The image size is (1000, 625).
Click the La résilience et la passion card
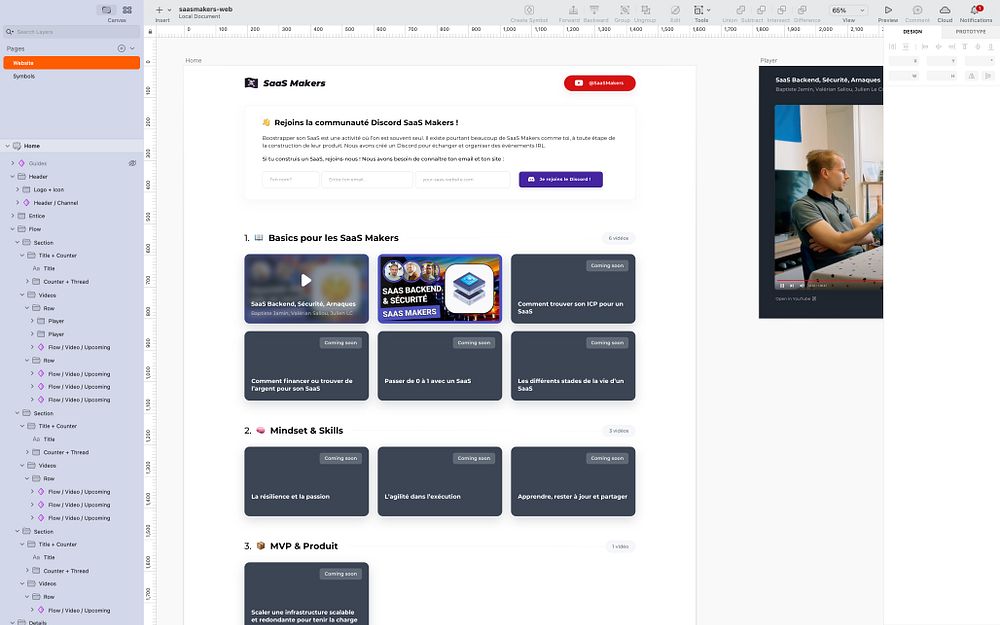tap(306, 481)
